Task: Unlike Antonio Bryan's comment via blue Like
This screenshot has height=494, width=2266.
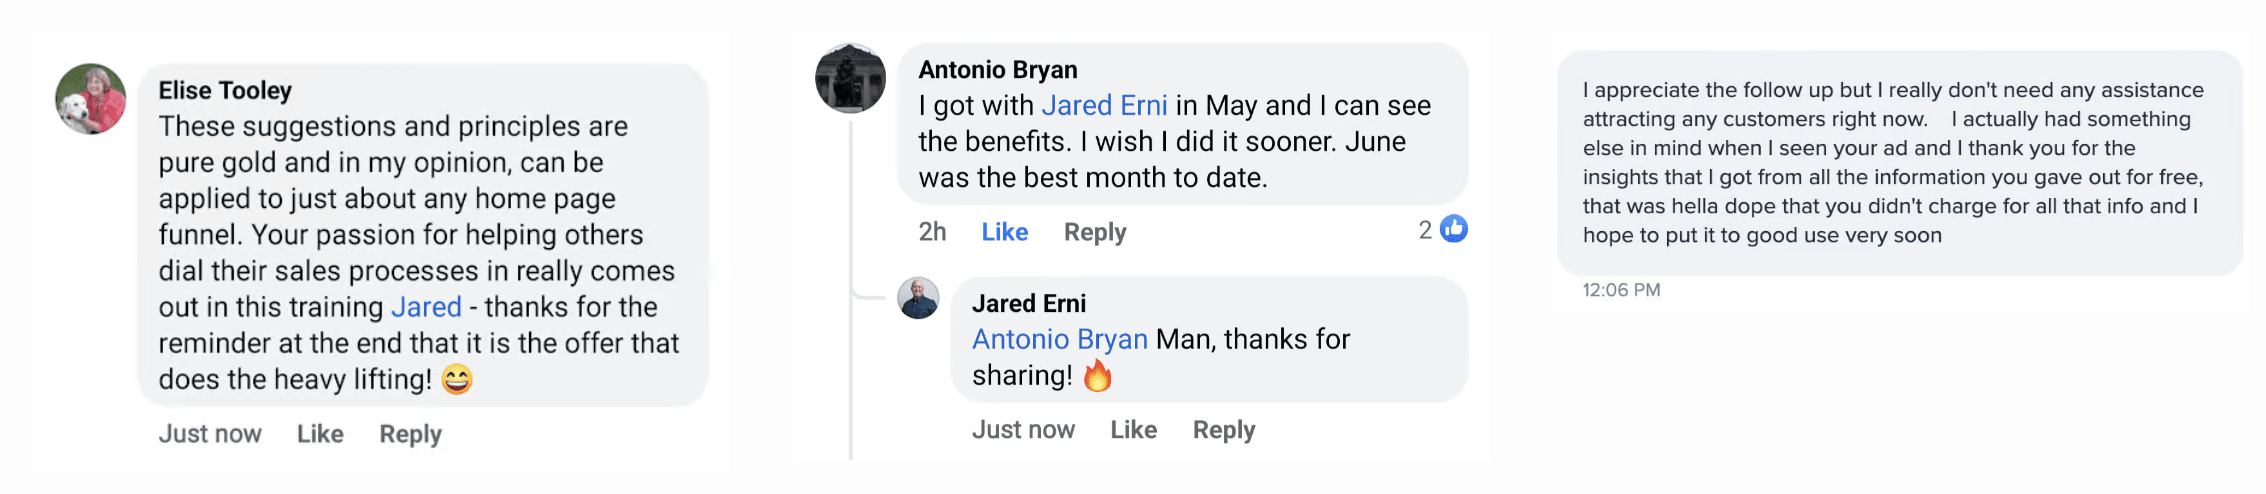Action: pyautogui.click(x=1004, y=232)
